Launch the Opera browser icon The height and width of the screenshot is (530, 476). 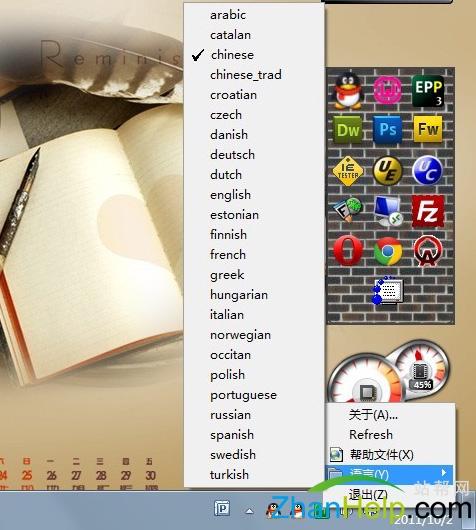point(348,250)
